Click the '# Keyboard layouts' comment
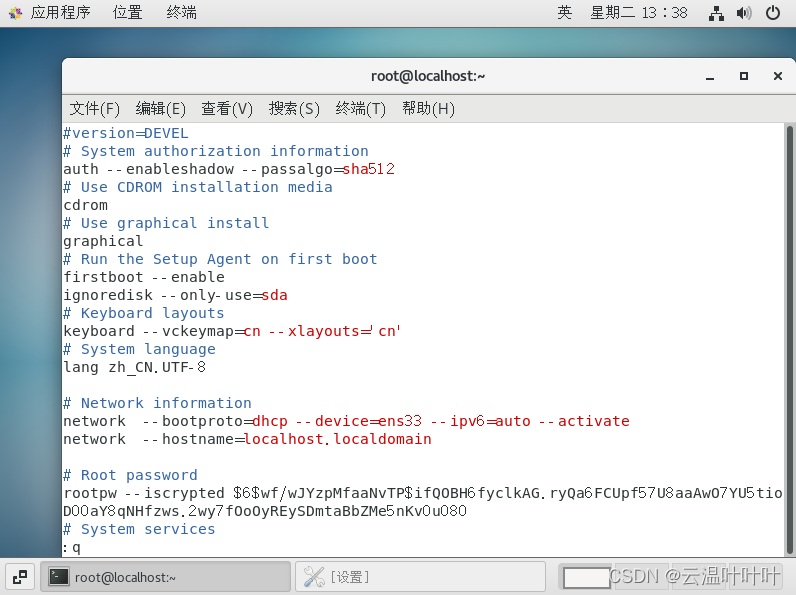 coord(144,313)
